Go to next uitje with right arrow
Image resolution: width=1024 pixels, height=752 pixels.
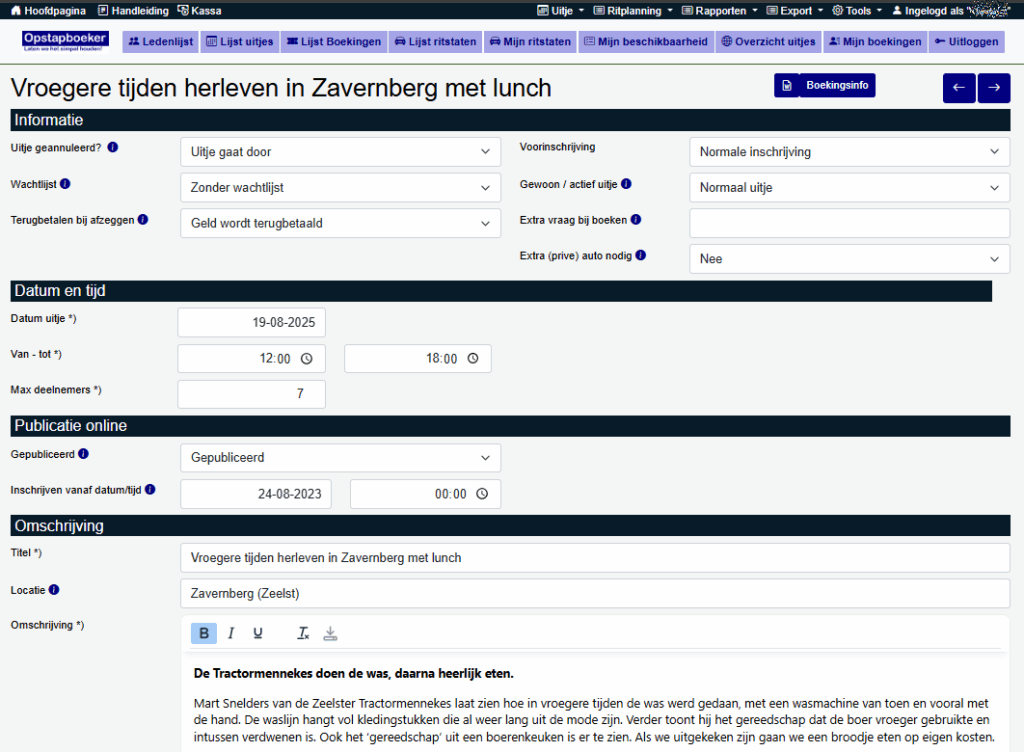tap(994, 88)
